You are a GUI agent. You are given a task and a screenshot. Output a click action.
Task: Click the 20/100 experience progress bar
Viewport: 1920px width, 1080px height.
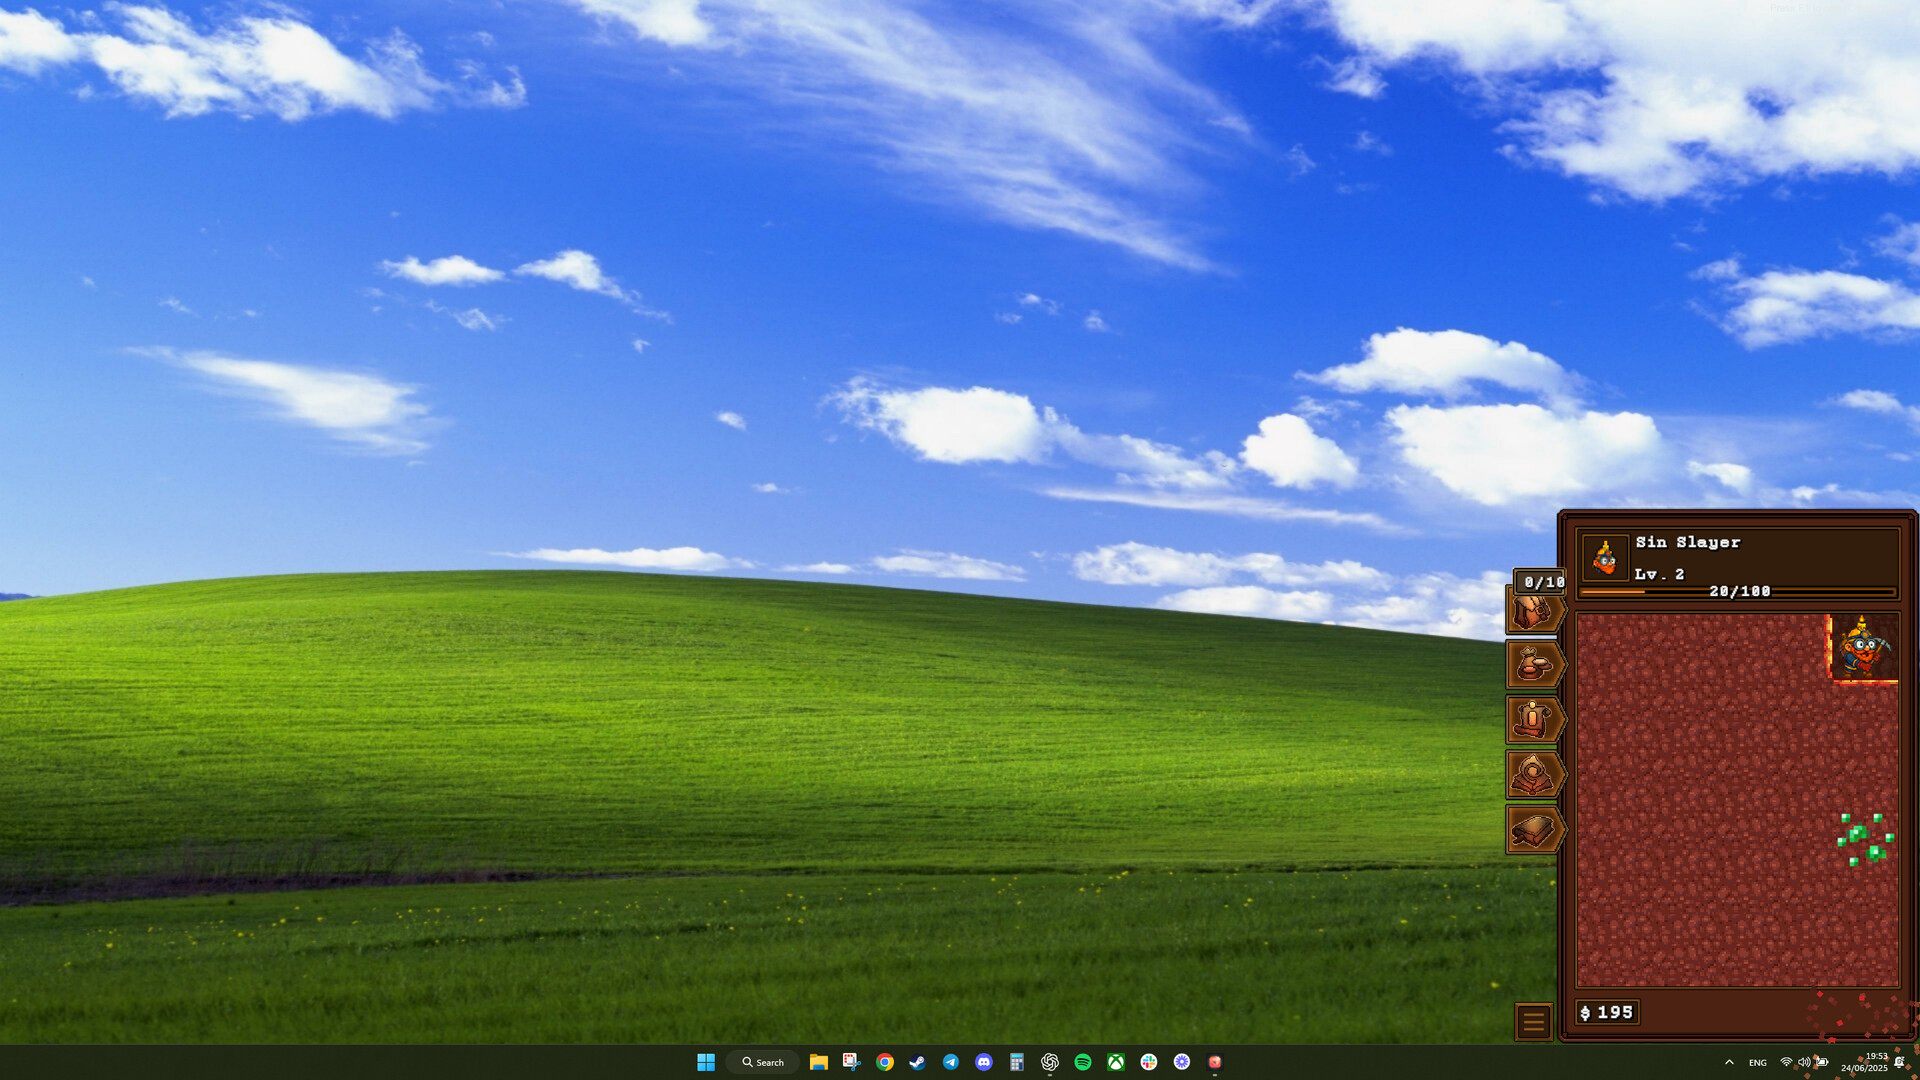1740,591
